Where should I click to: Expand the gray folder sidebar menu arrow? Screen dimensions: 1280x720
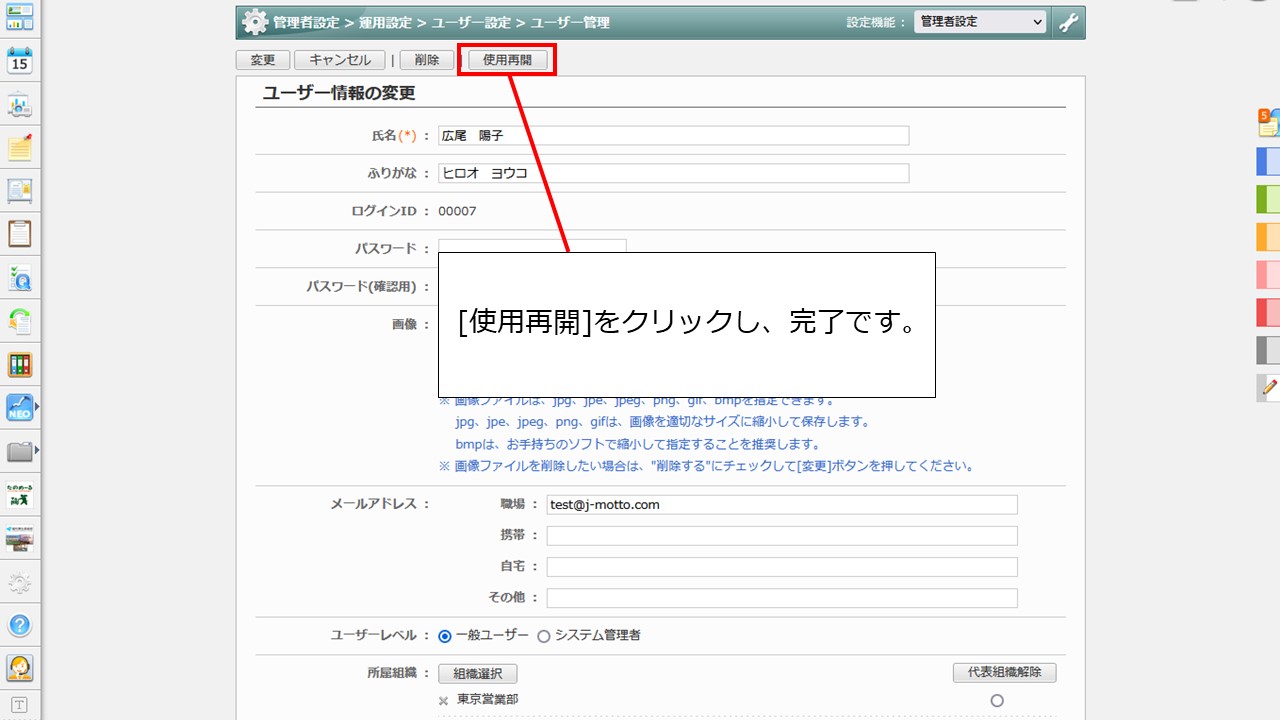pos(37,451)
